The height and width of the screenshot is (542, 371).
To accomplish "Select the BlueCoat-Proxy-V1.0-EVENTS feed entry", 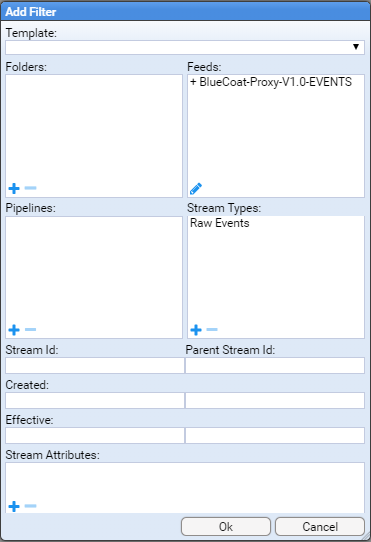I will (271, 82).
